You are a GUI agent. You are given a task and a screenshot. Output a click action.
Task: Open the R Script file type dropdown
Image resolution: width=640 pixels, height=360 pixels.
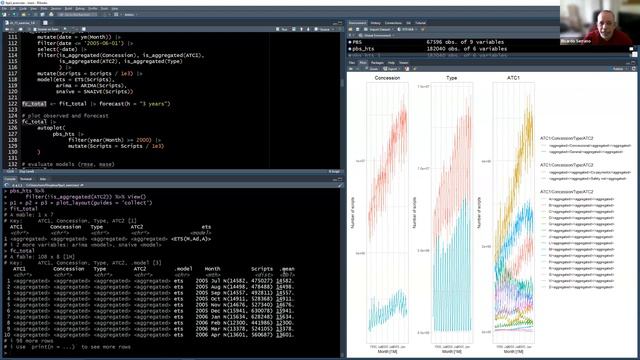(x=334, y=171)
